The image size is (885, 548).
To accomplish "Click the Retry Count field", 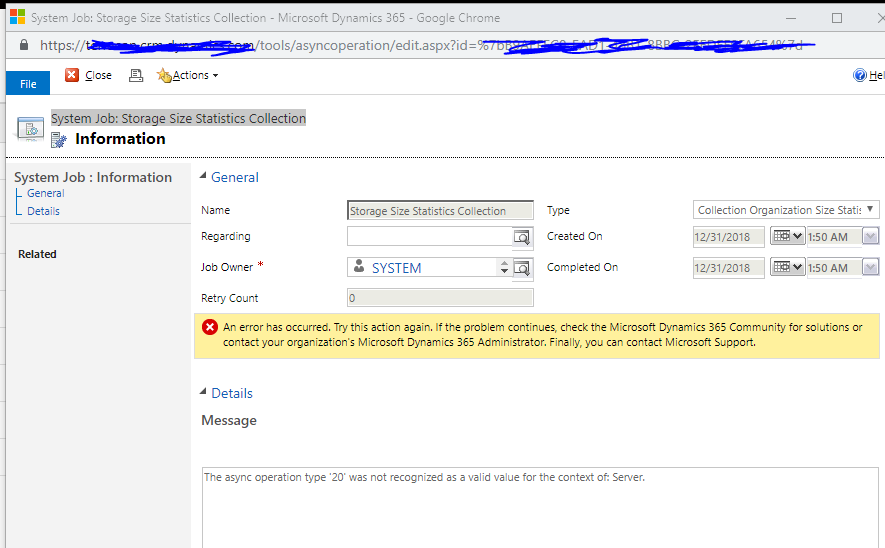I will click(440, 298).
